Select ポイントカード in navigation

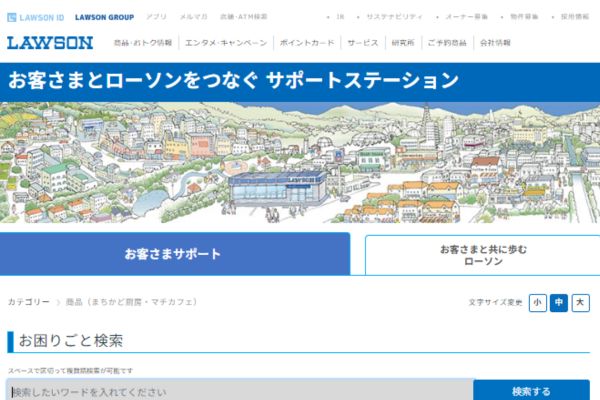coord(307,44)
